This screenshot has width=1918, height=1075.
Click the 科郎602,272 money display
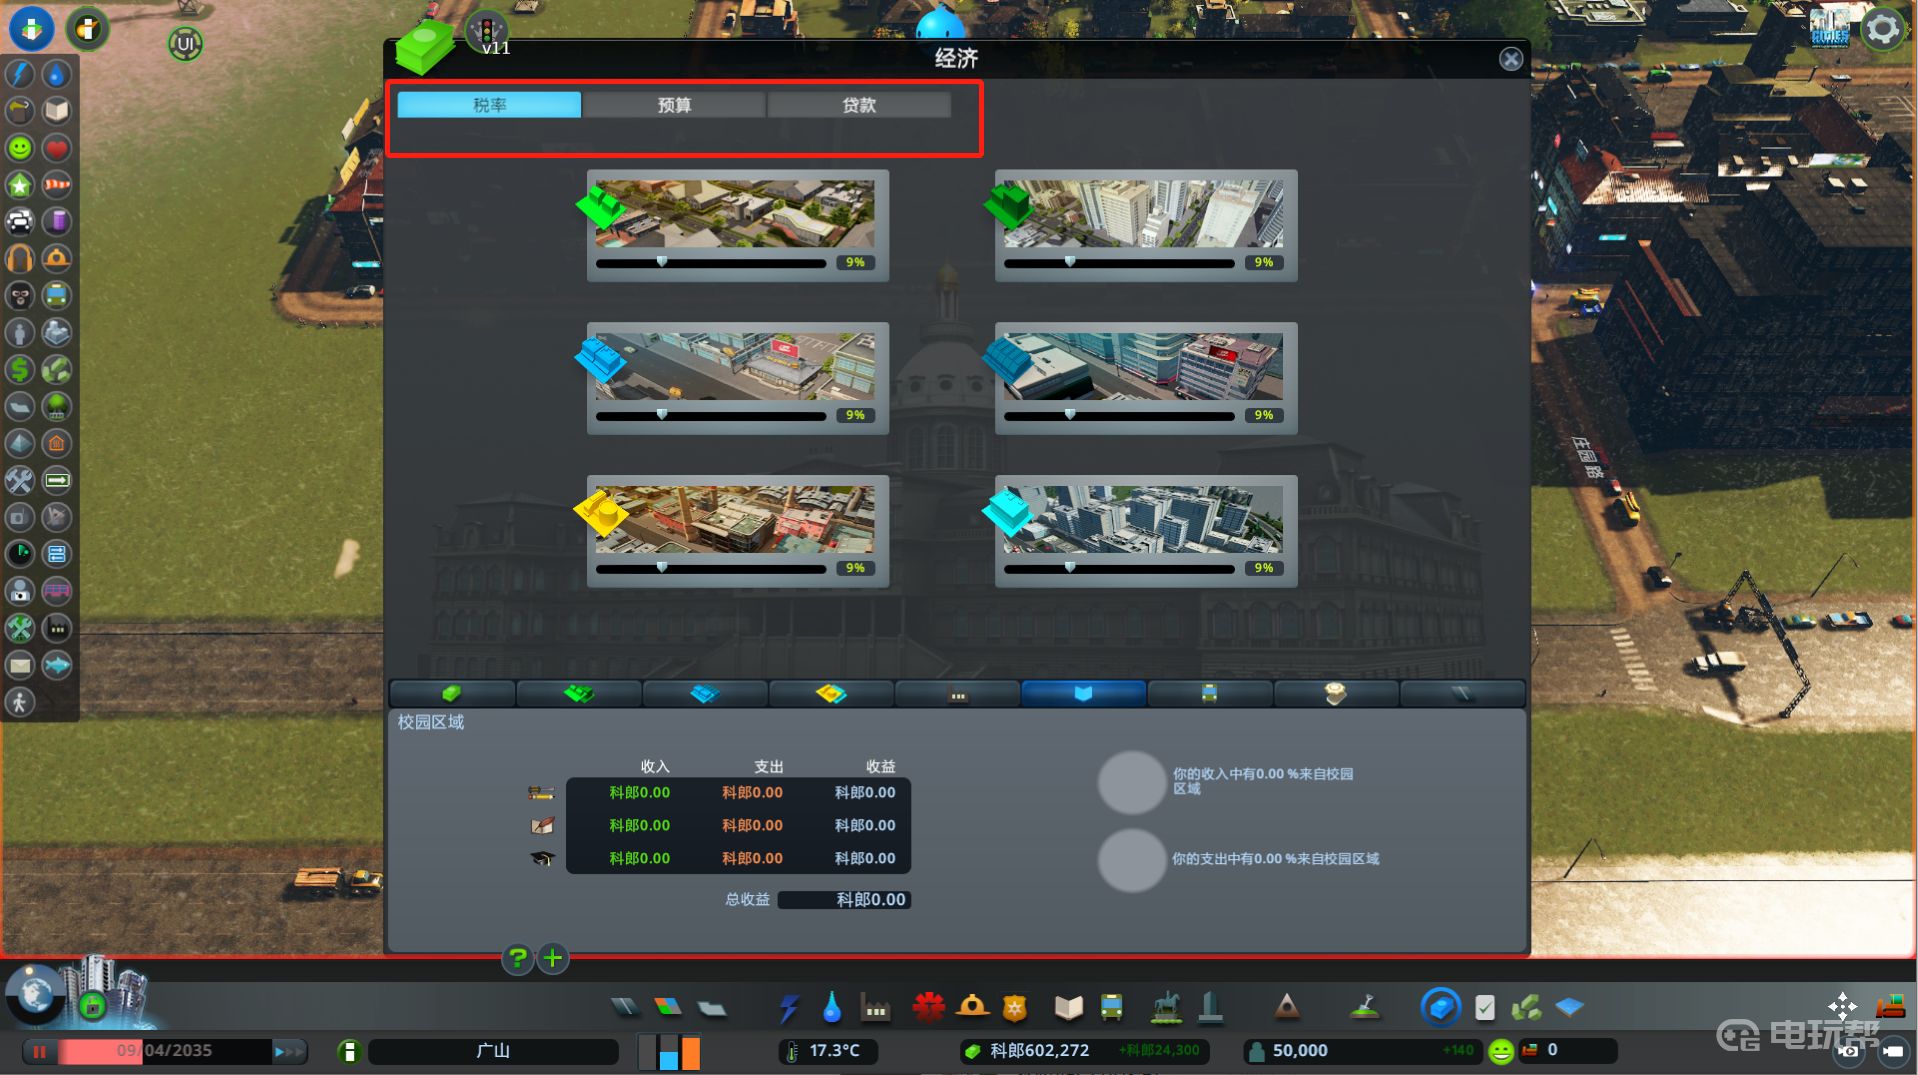1084,1051
